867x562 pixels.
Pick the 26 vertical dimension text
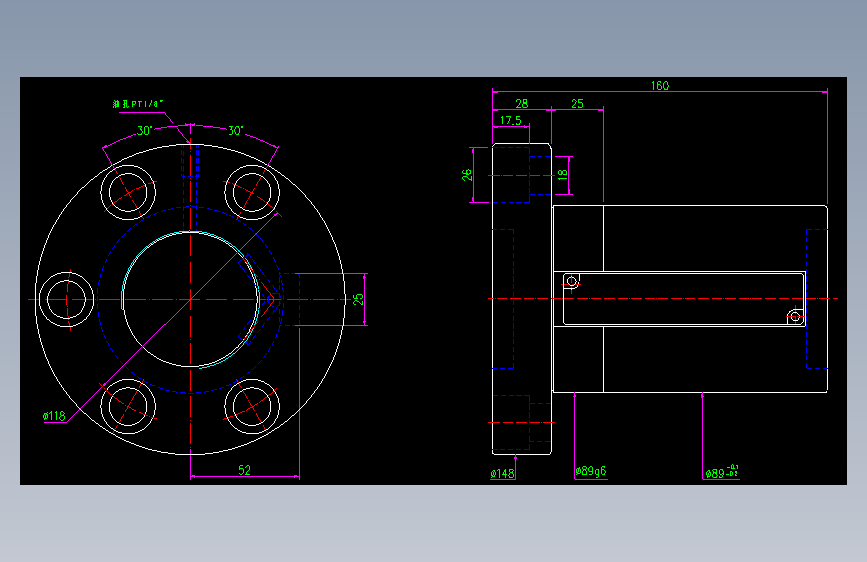[467, 175]
